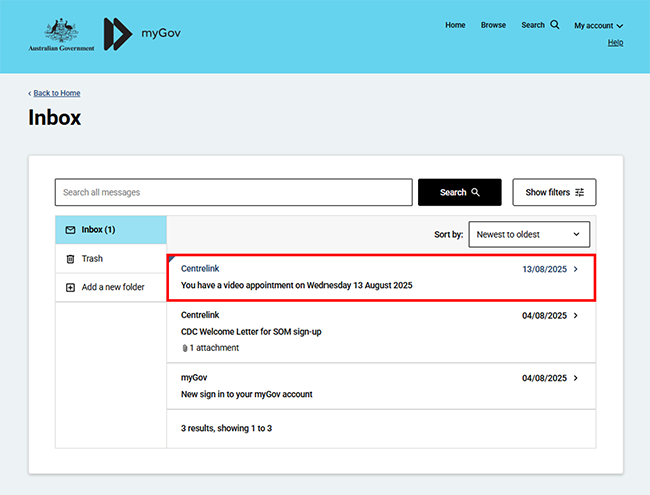Click the Centrelink sender on the CDC letter row
The width and height of the screenshot is (650, 495).
point(200,315)
